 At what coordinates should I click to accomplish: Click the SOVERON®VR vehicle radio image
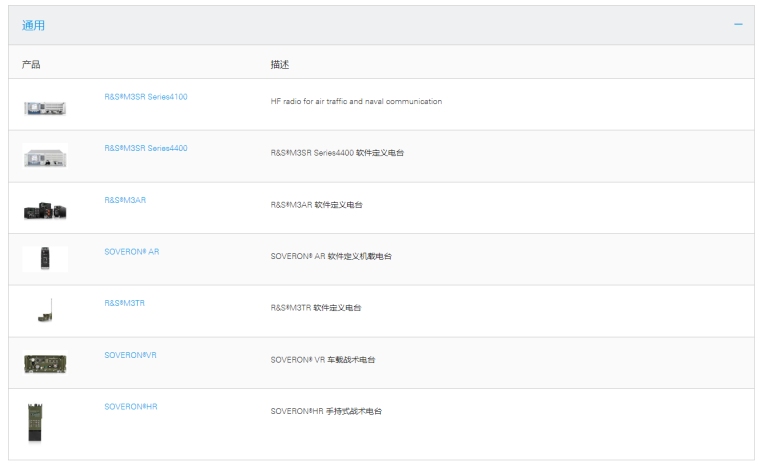coord(45,363)
